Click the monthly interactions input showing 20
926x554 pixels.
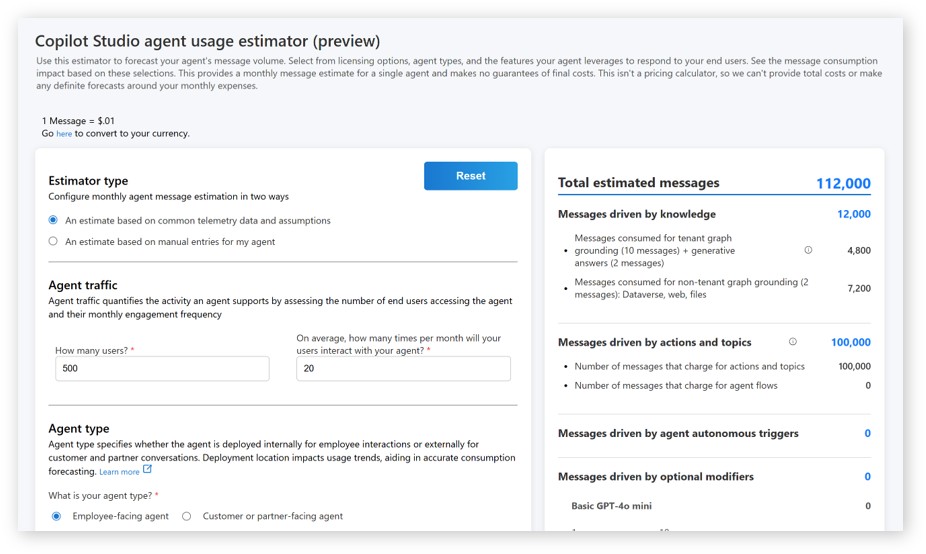(403, 368)
